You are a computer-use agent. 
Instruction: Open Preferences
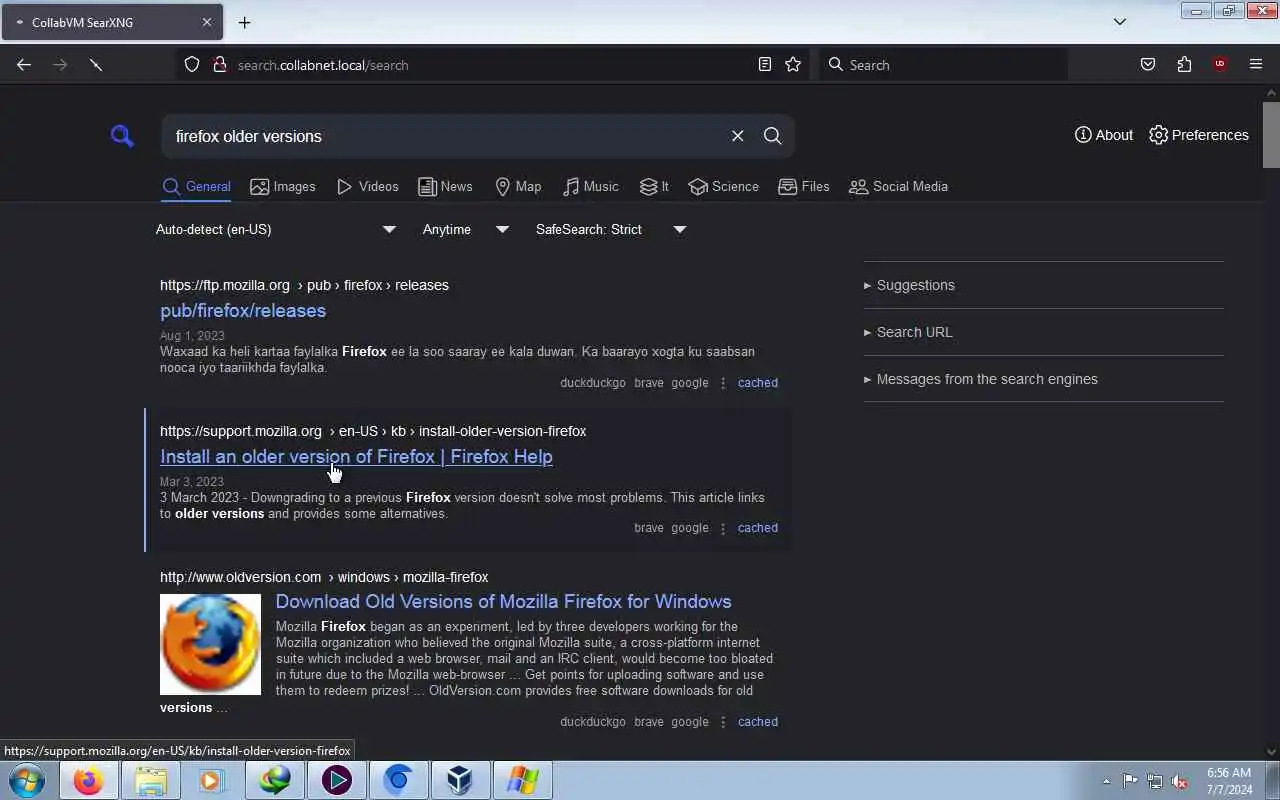pos(1198,135)
